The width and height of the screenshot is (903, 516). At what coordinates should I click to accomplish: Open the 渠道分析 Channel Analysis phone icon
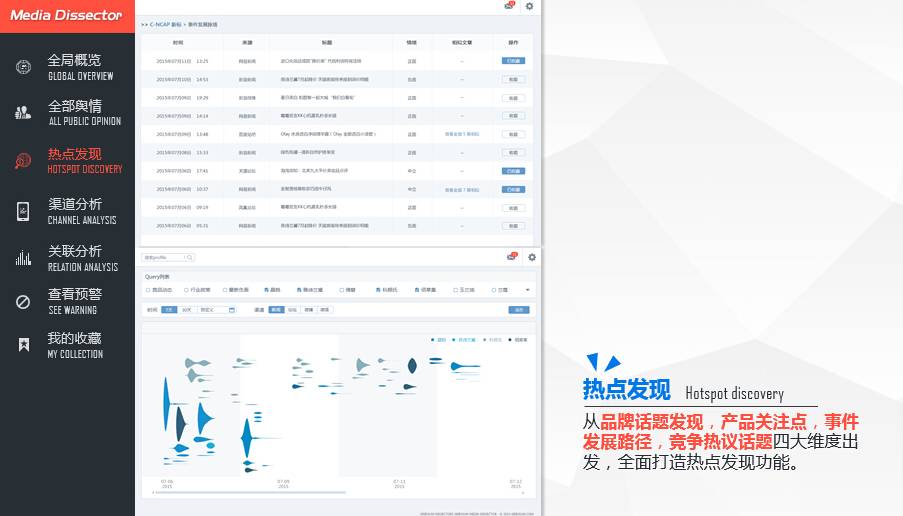(23, 211)
